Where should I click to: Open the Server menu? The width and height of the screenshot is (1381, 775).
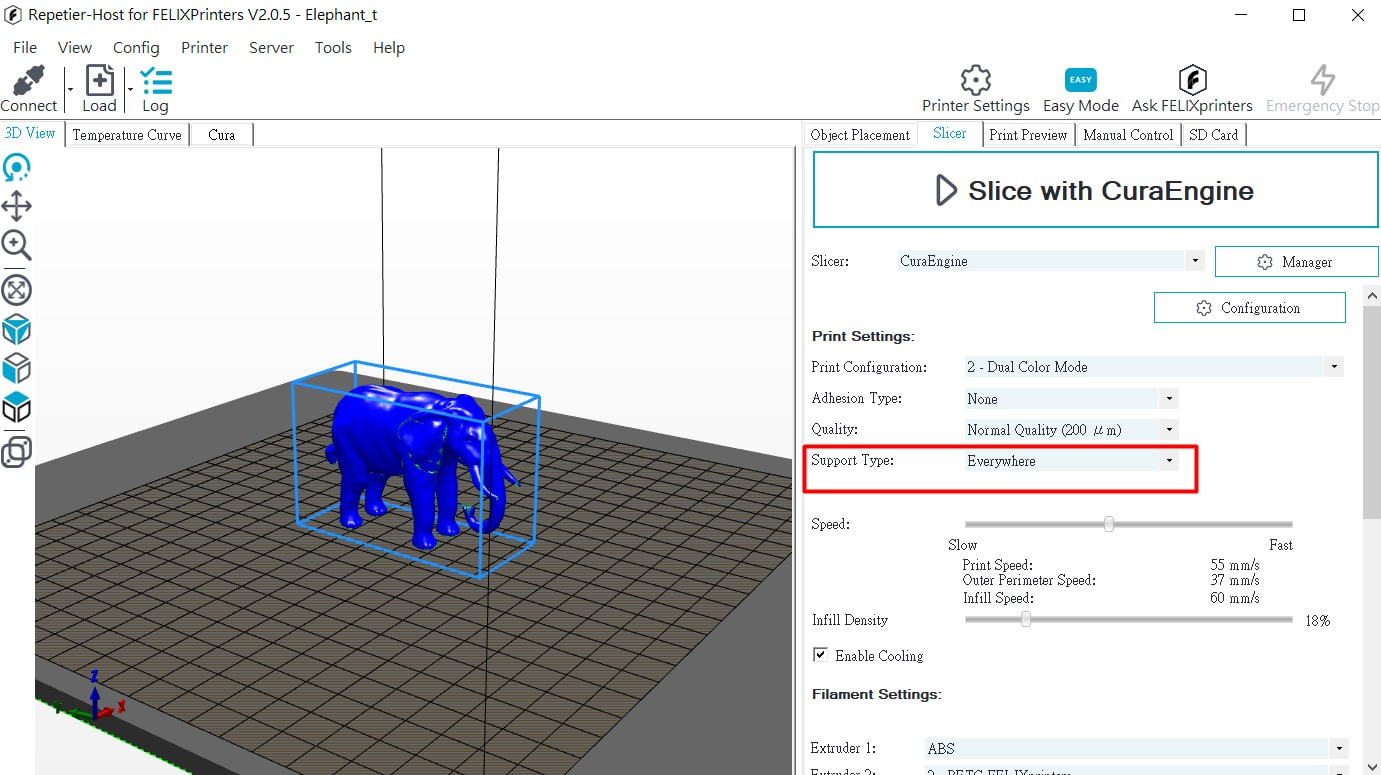pos(272,48)
